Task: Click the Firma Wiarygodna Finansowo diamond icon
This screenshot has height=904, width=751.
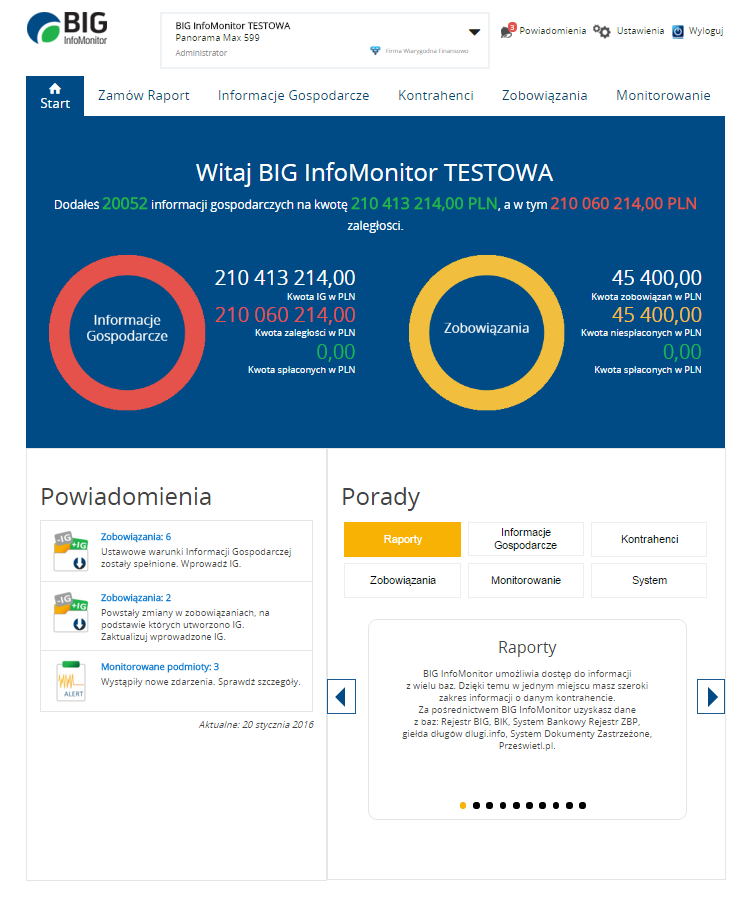Action: (375, 51)
